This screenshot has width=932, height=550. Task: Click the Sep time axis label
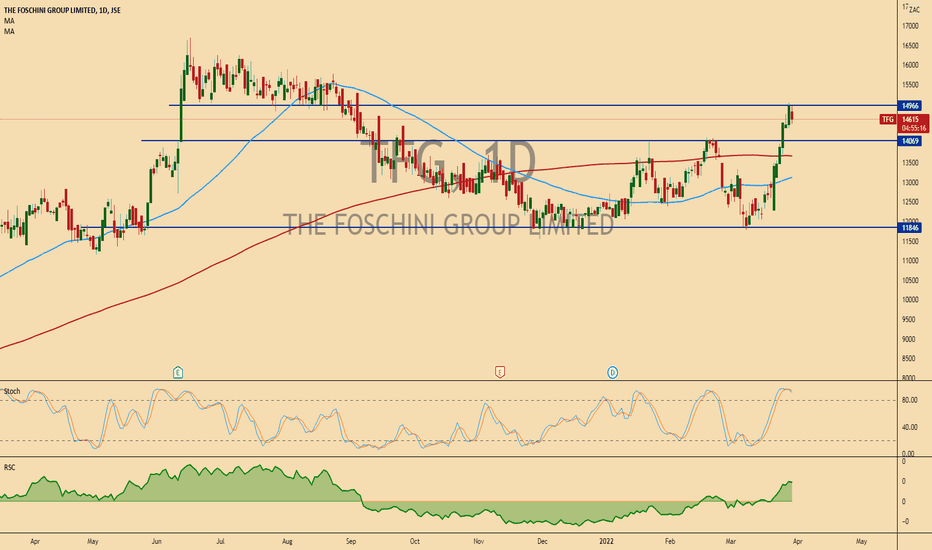pos(351,542)
